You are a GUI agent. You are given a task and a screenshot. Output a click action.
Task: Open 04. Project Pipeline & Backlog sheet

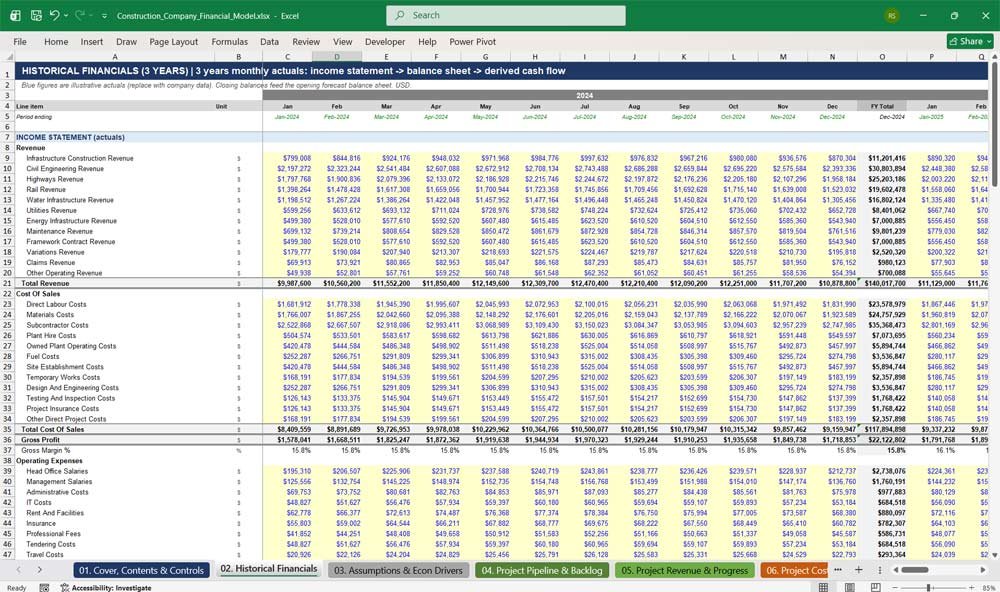pyautogui.click(x=542, y=570)
